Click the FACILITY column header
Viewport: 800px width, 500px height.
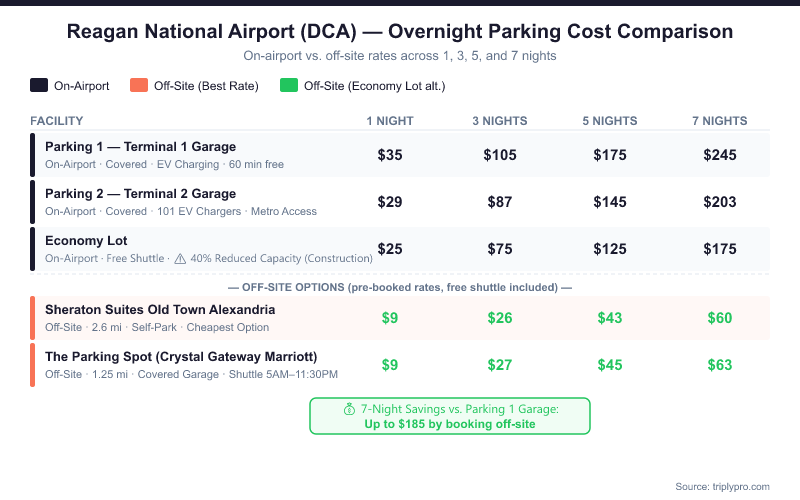57,121
